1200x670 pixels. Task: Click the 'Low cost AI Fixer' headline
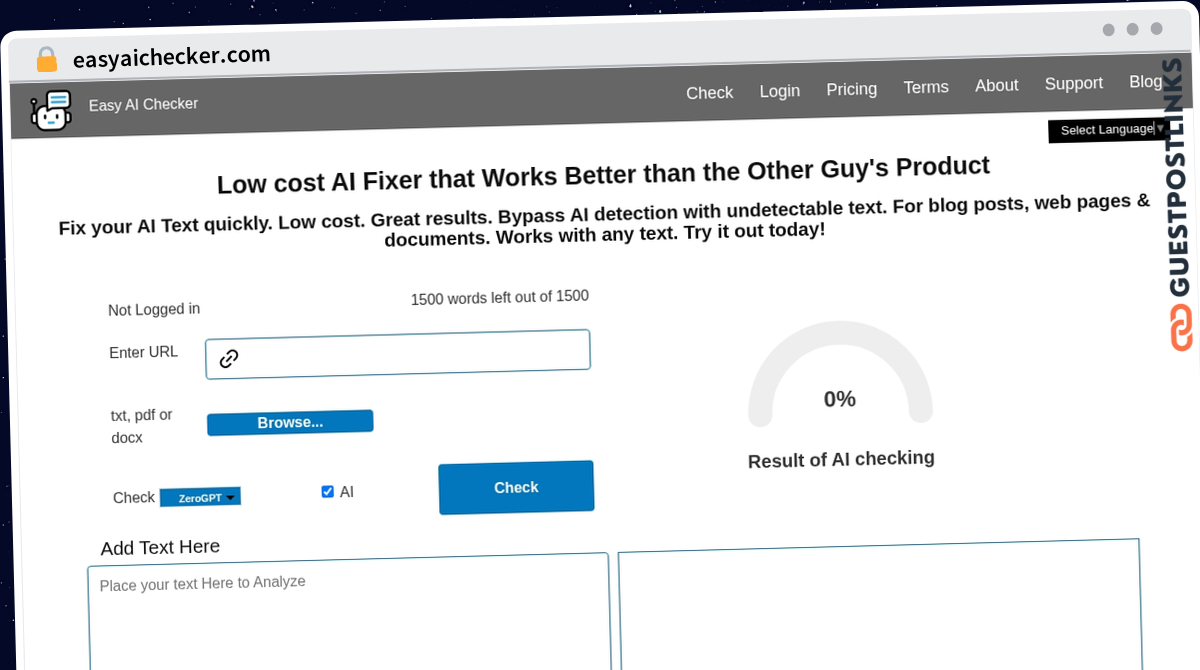[603, 174]
